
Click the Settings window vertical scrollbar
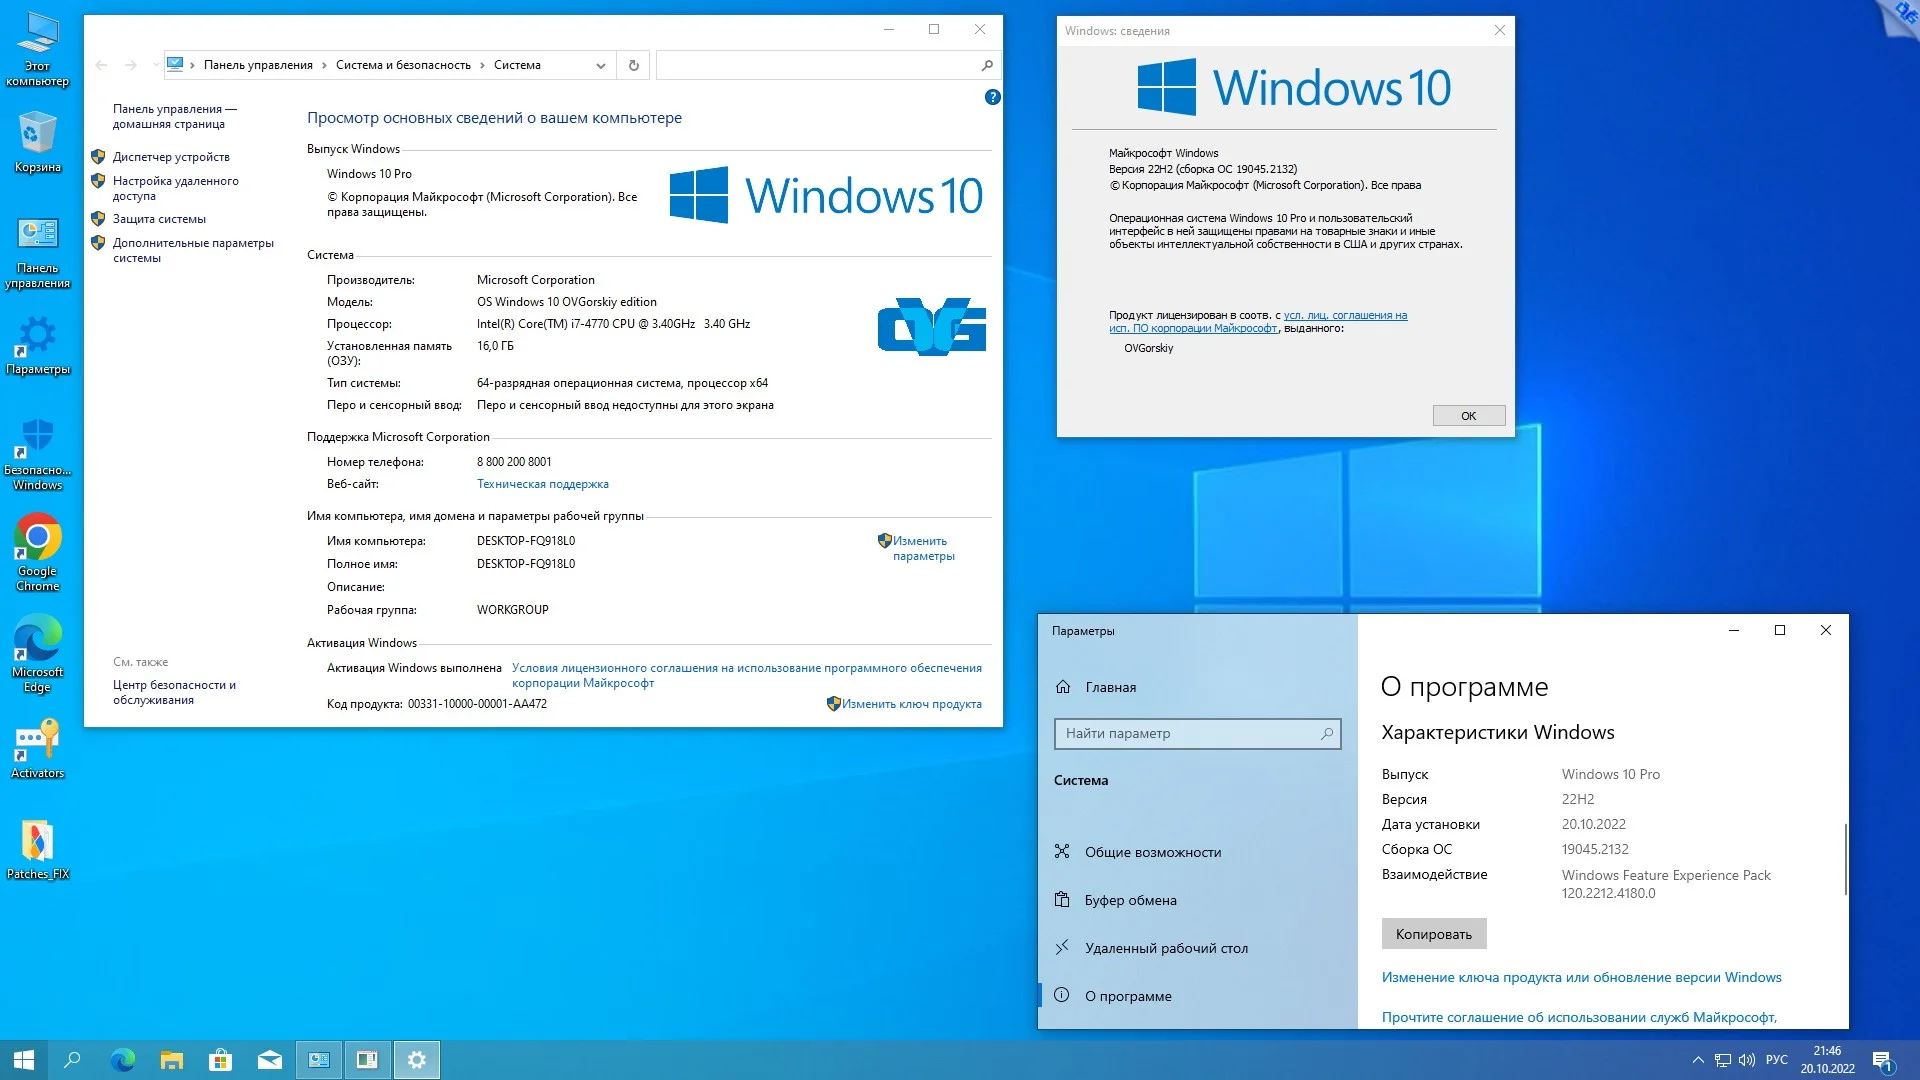tap(1845, 860)
